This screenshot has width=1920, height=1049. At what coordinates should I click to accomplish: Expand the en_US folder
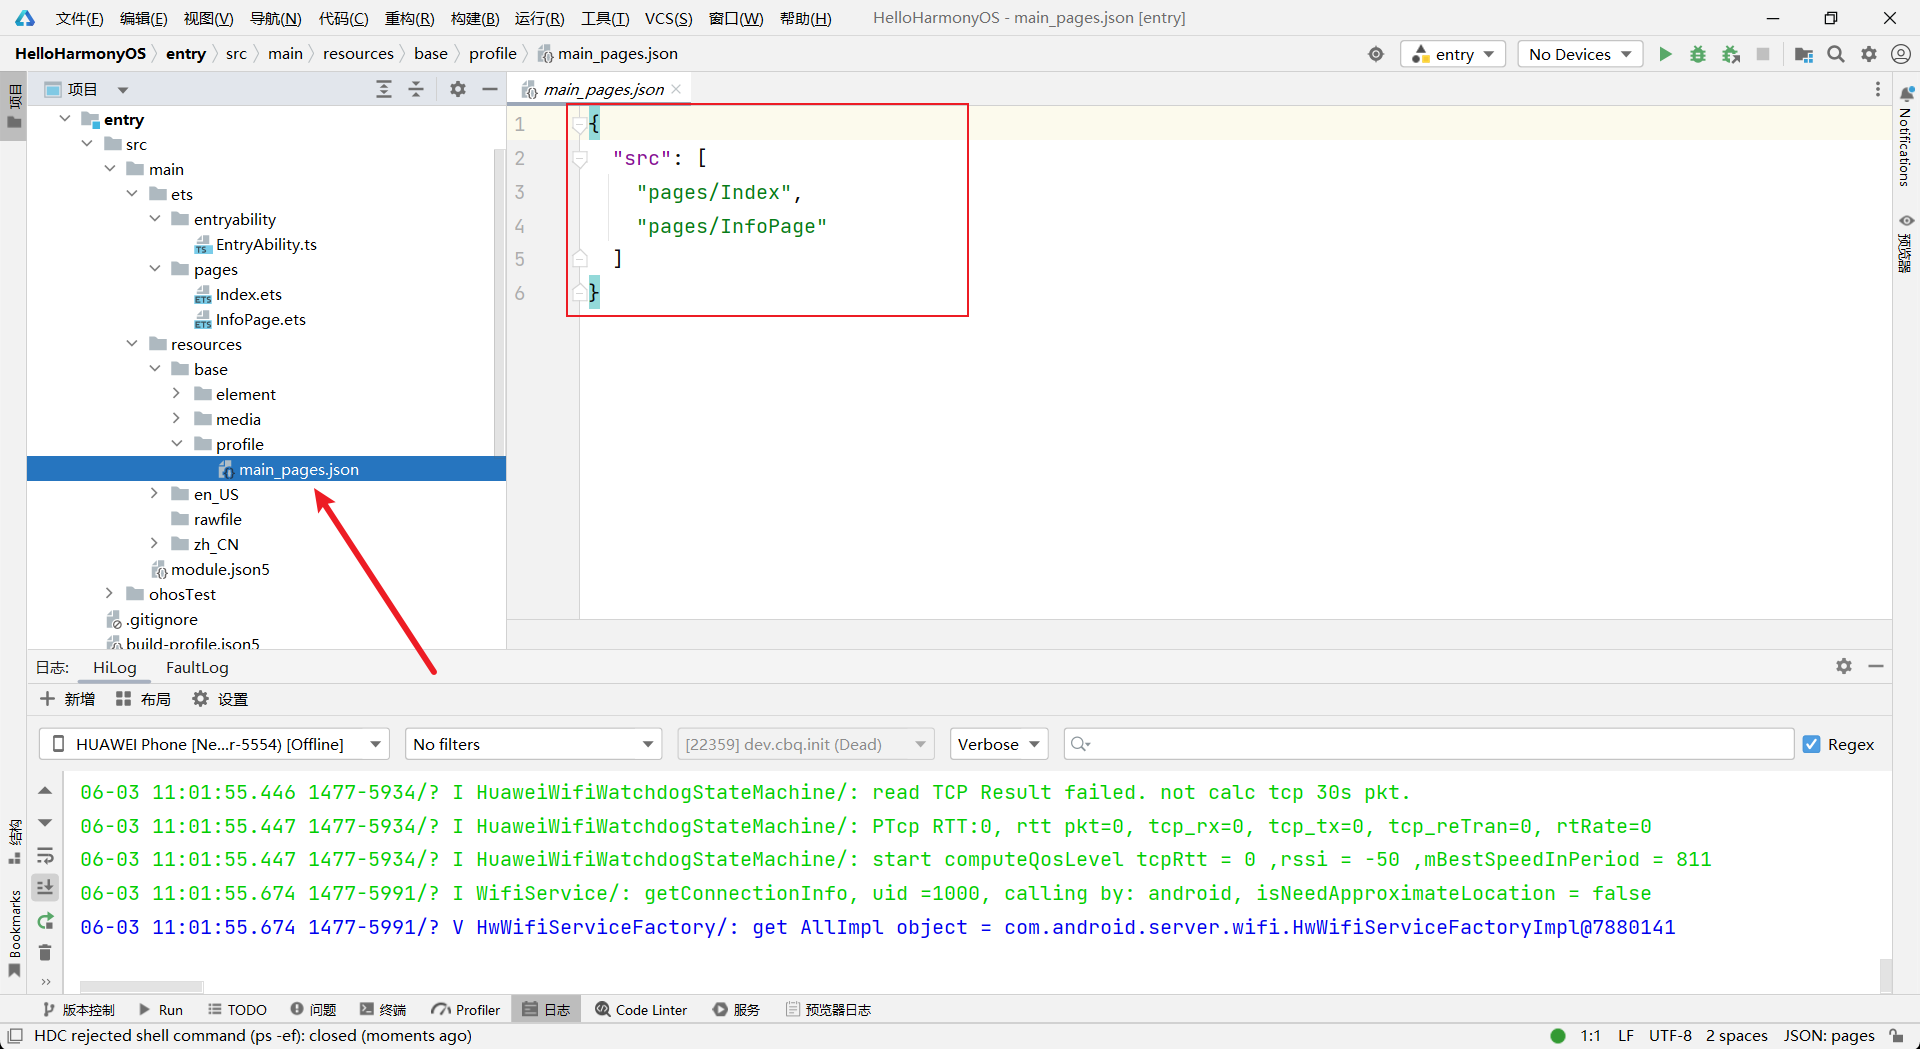(154, 494)
